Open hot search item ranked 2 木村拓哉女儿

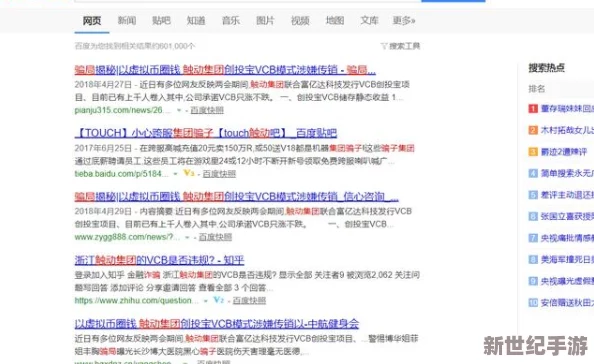click(567, 130)
